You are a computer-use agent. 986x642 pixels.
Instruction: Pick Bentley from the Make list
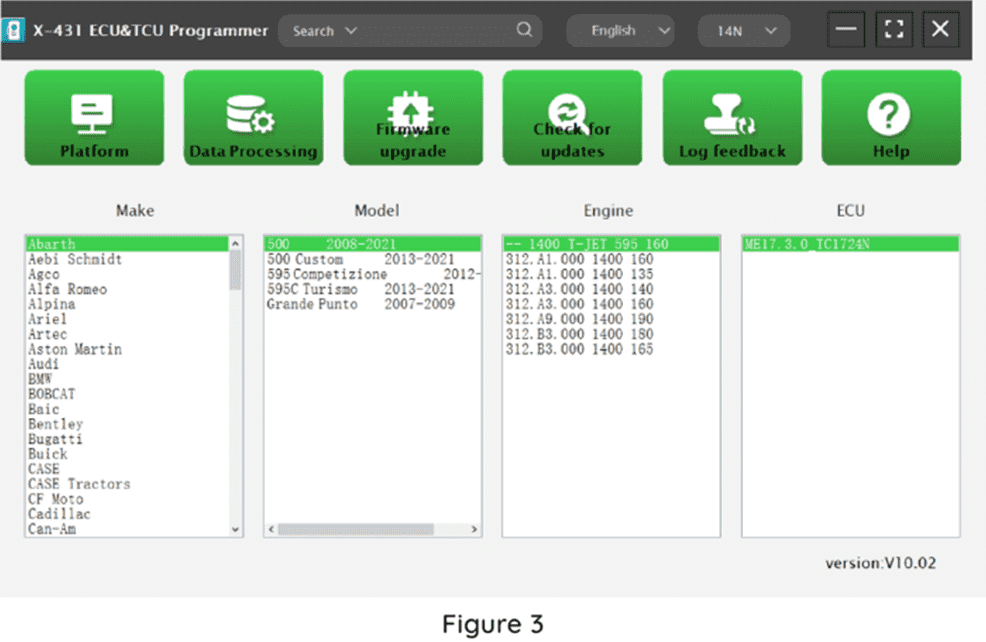coord(127,424)
